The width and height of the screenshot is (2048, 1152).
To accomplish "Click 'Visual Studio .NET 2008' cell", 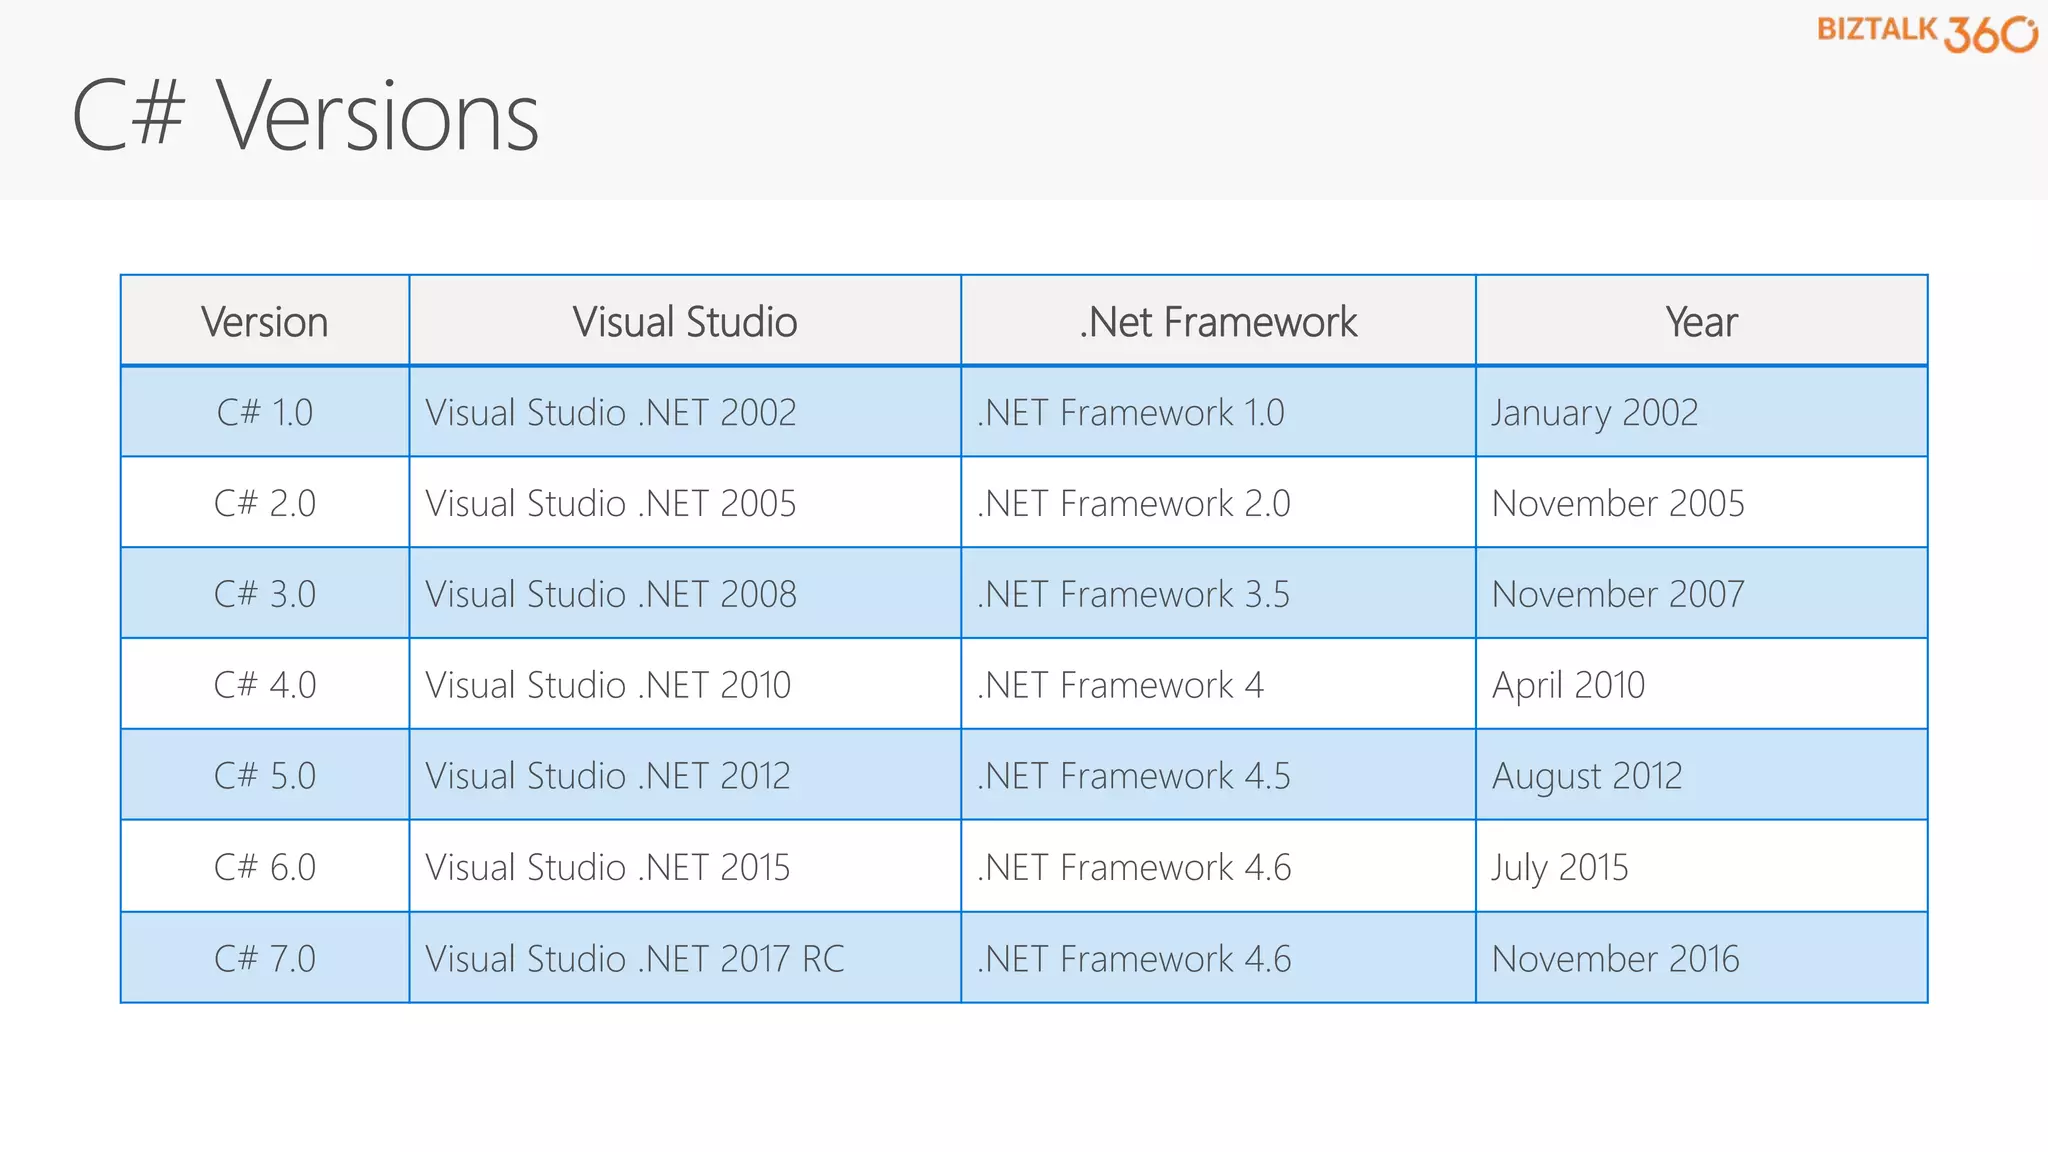I will [x=685, y=594].
